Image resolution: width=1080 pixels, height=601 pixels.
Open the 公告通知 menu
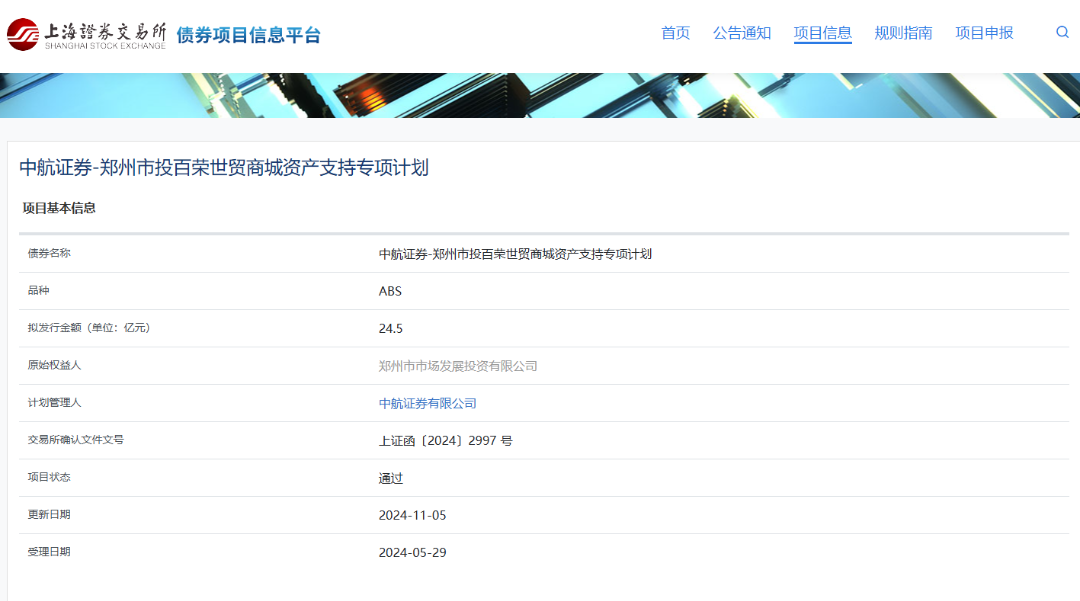click(x=741, y=33)
